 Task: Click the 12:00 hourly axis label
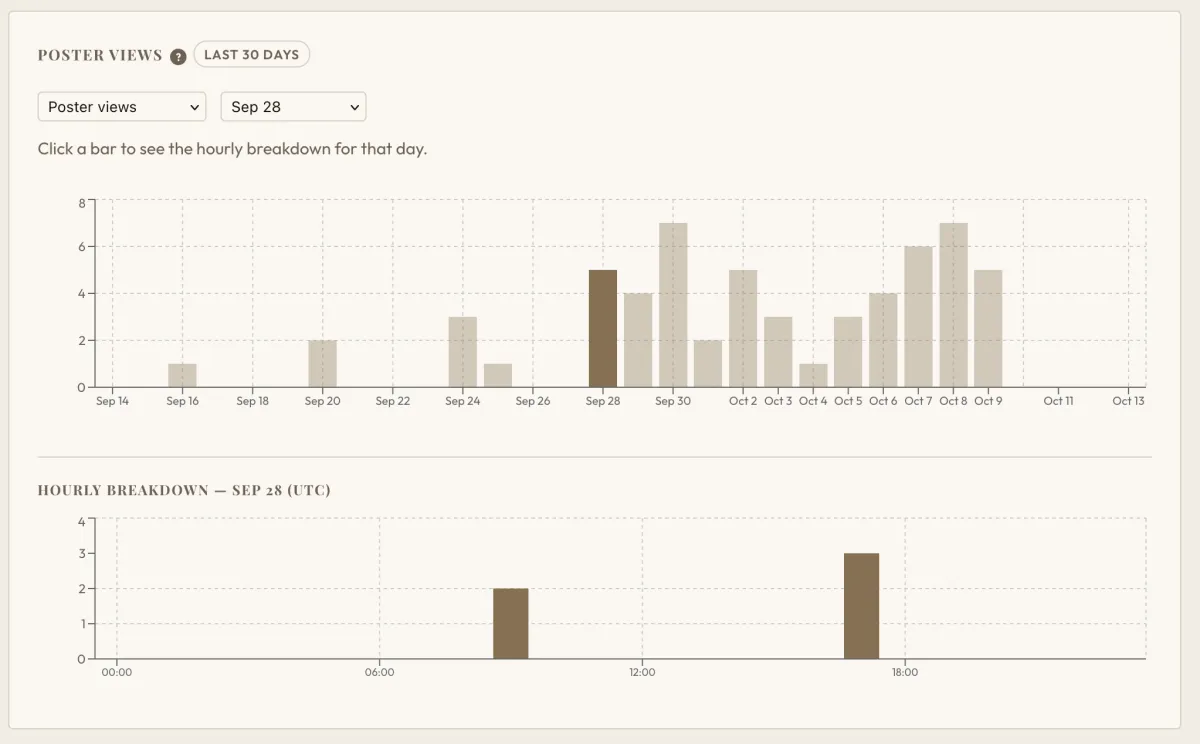pos(642,672)
